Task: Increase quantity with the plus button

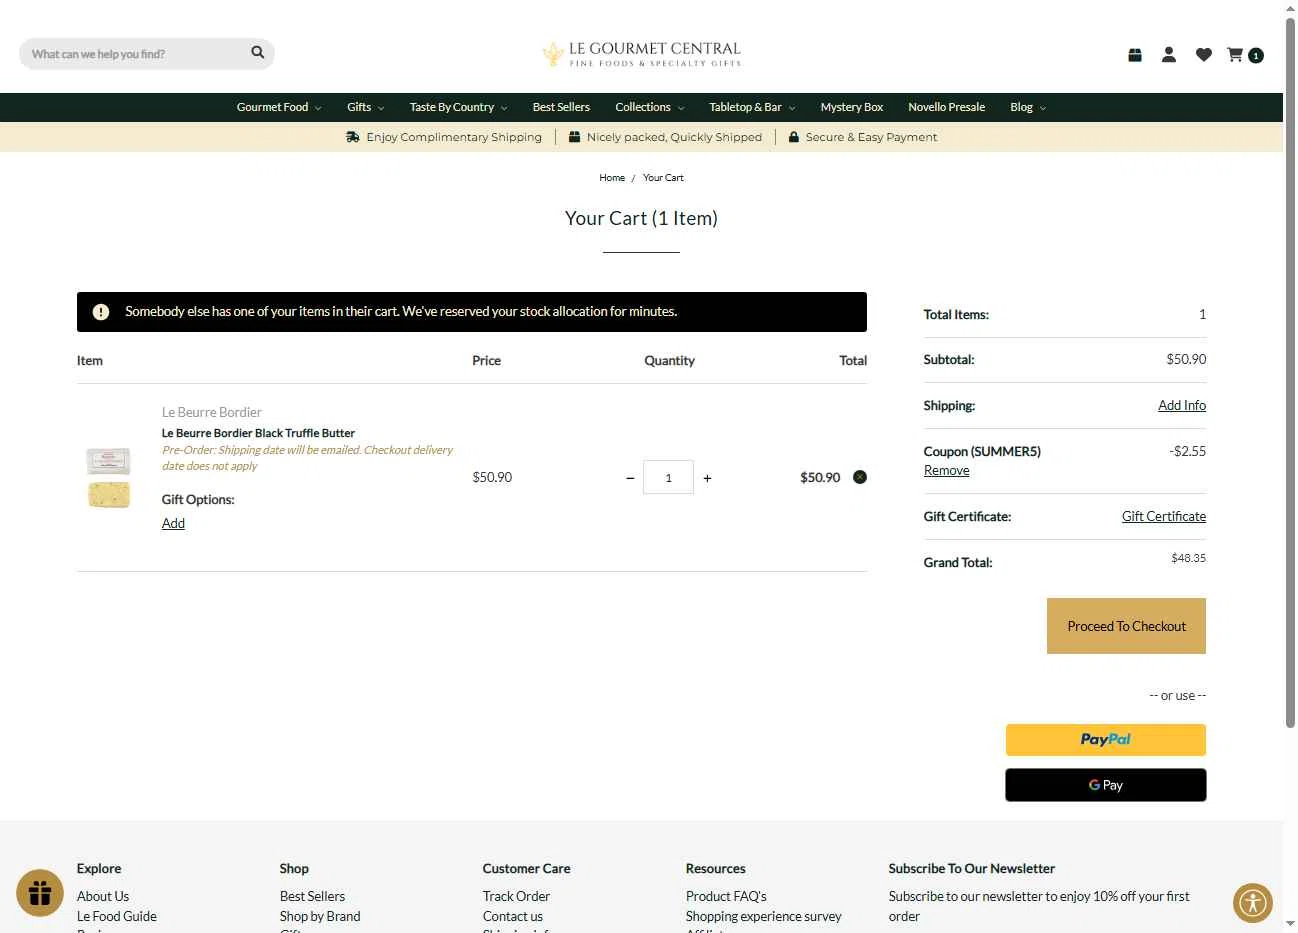Action: click(x=707, y=478)
